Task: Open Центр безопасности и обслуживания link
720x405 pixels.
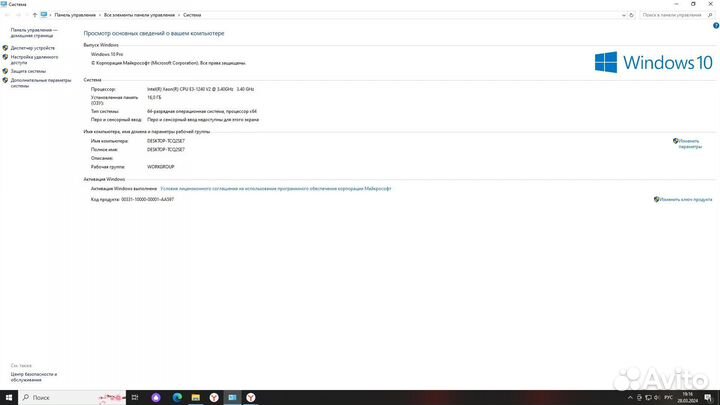Action: coord(34,377)
